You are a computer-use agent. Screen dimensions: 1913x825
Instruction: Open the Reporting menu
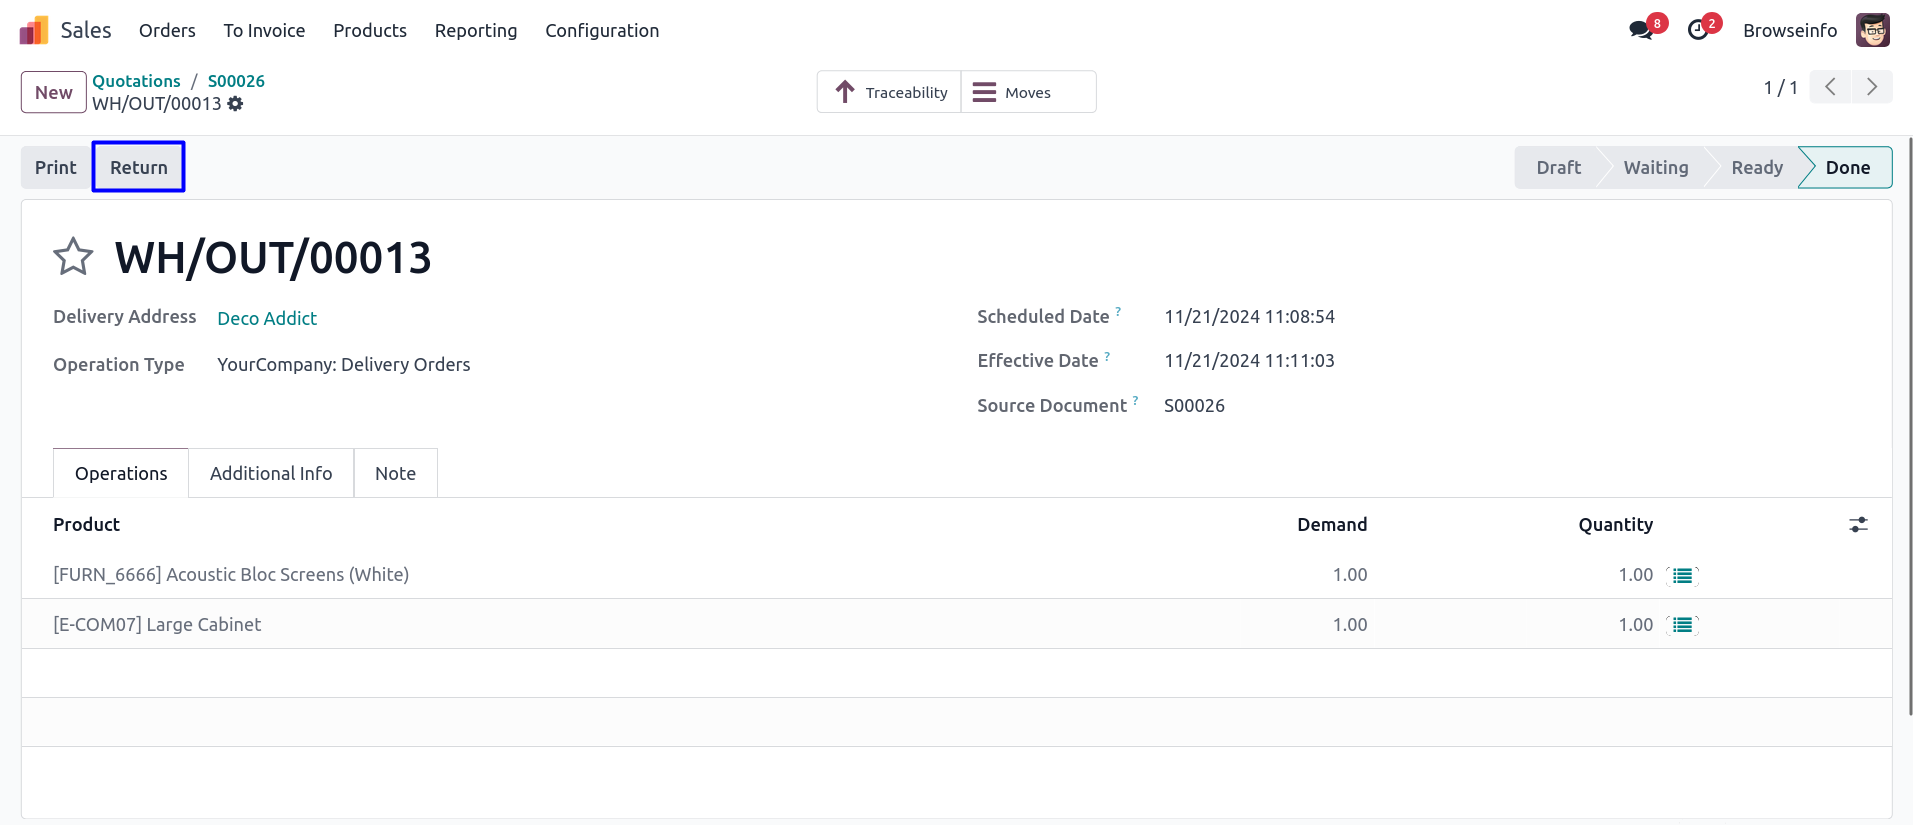tap(476, 31)
